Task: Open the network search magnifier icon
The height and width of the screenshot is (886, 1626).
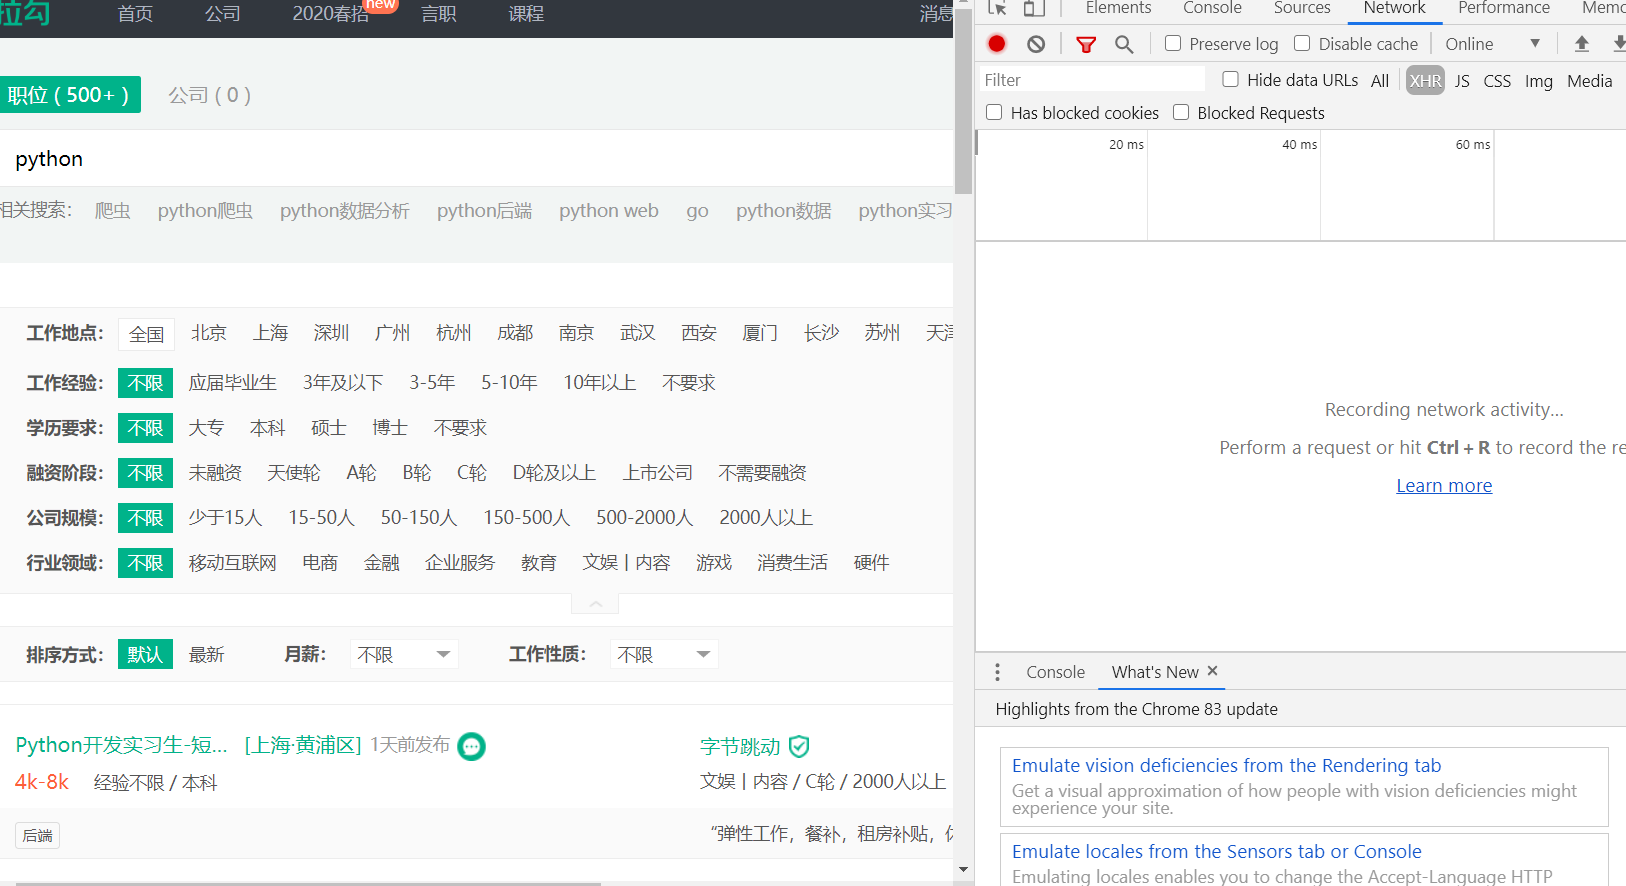Action: [1124, 44]
